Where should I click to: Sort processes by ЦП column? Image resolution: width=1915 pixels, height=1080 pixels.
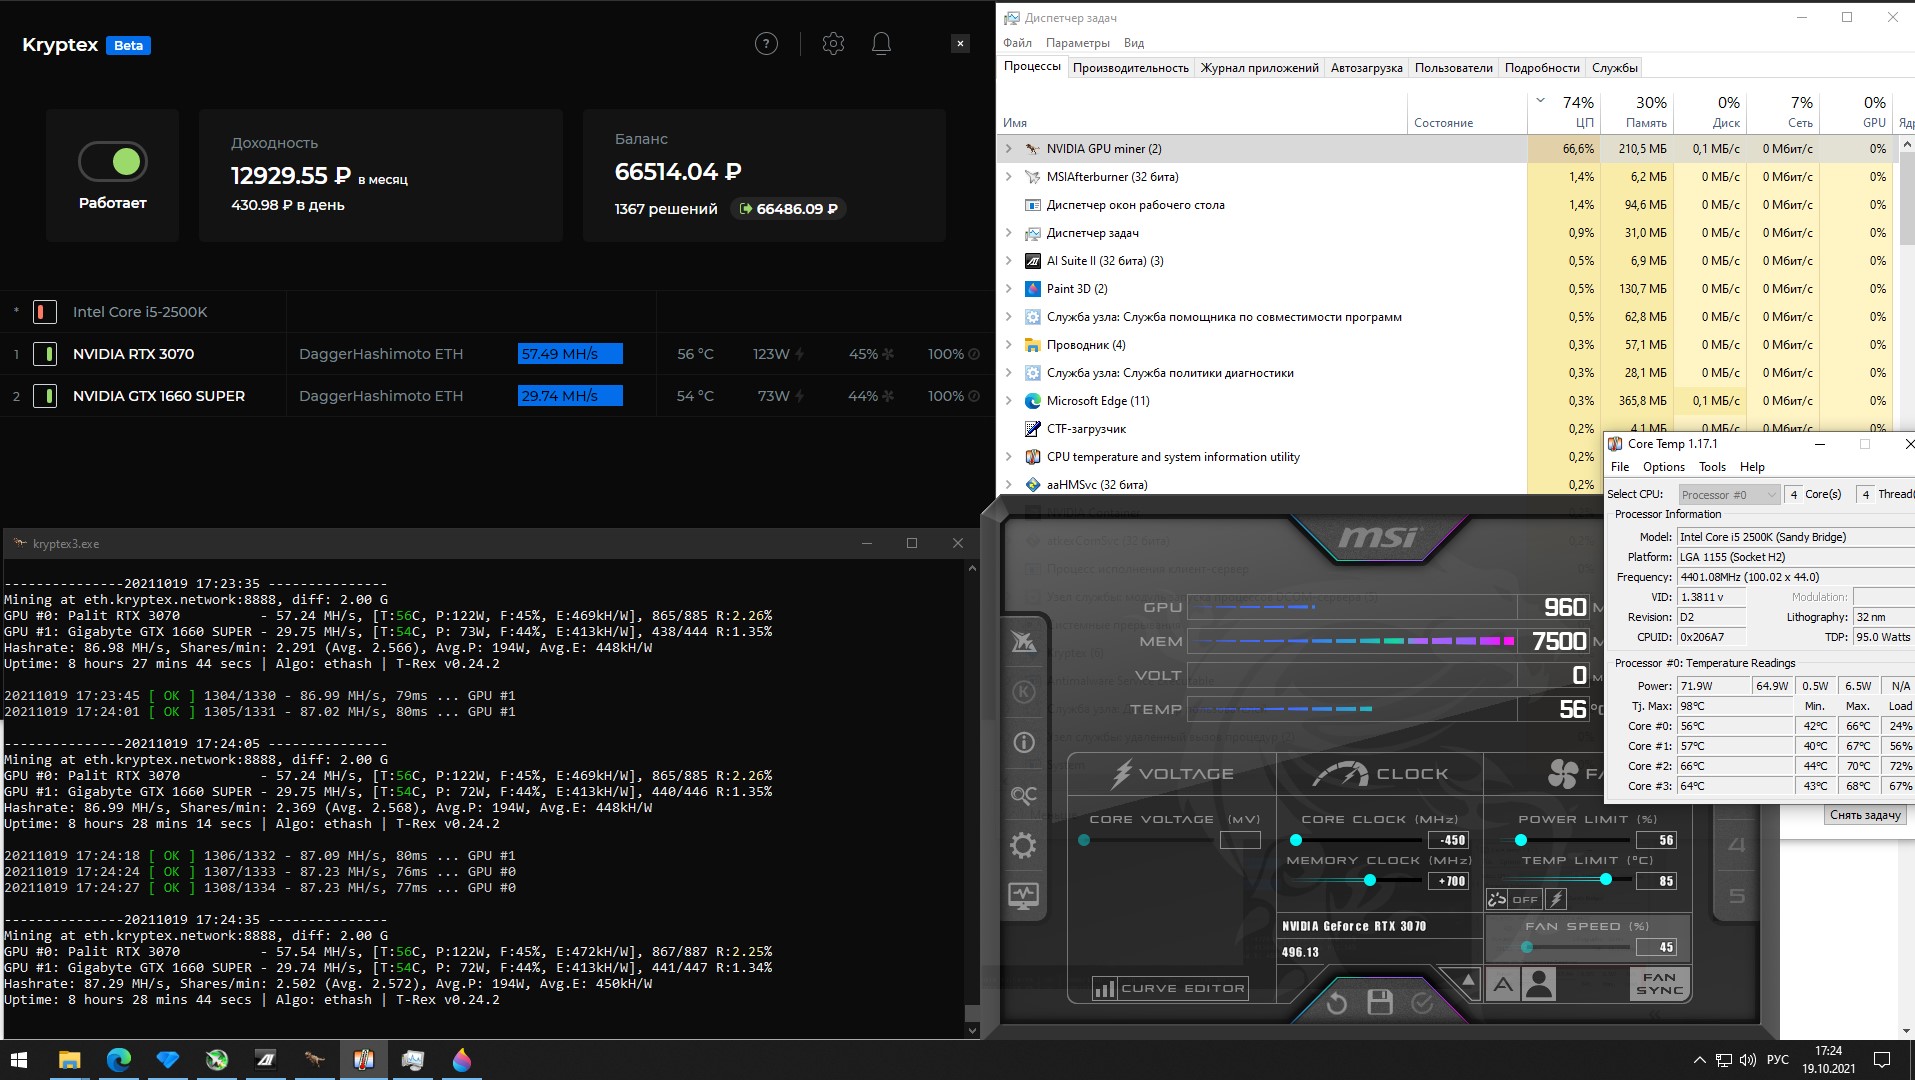click(x=1564, y=112)
